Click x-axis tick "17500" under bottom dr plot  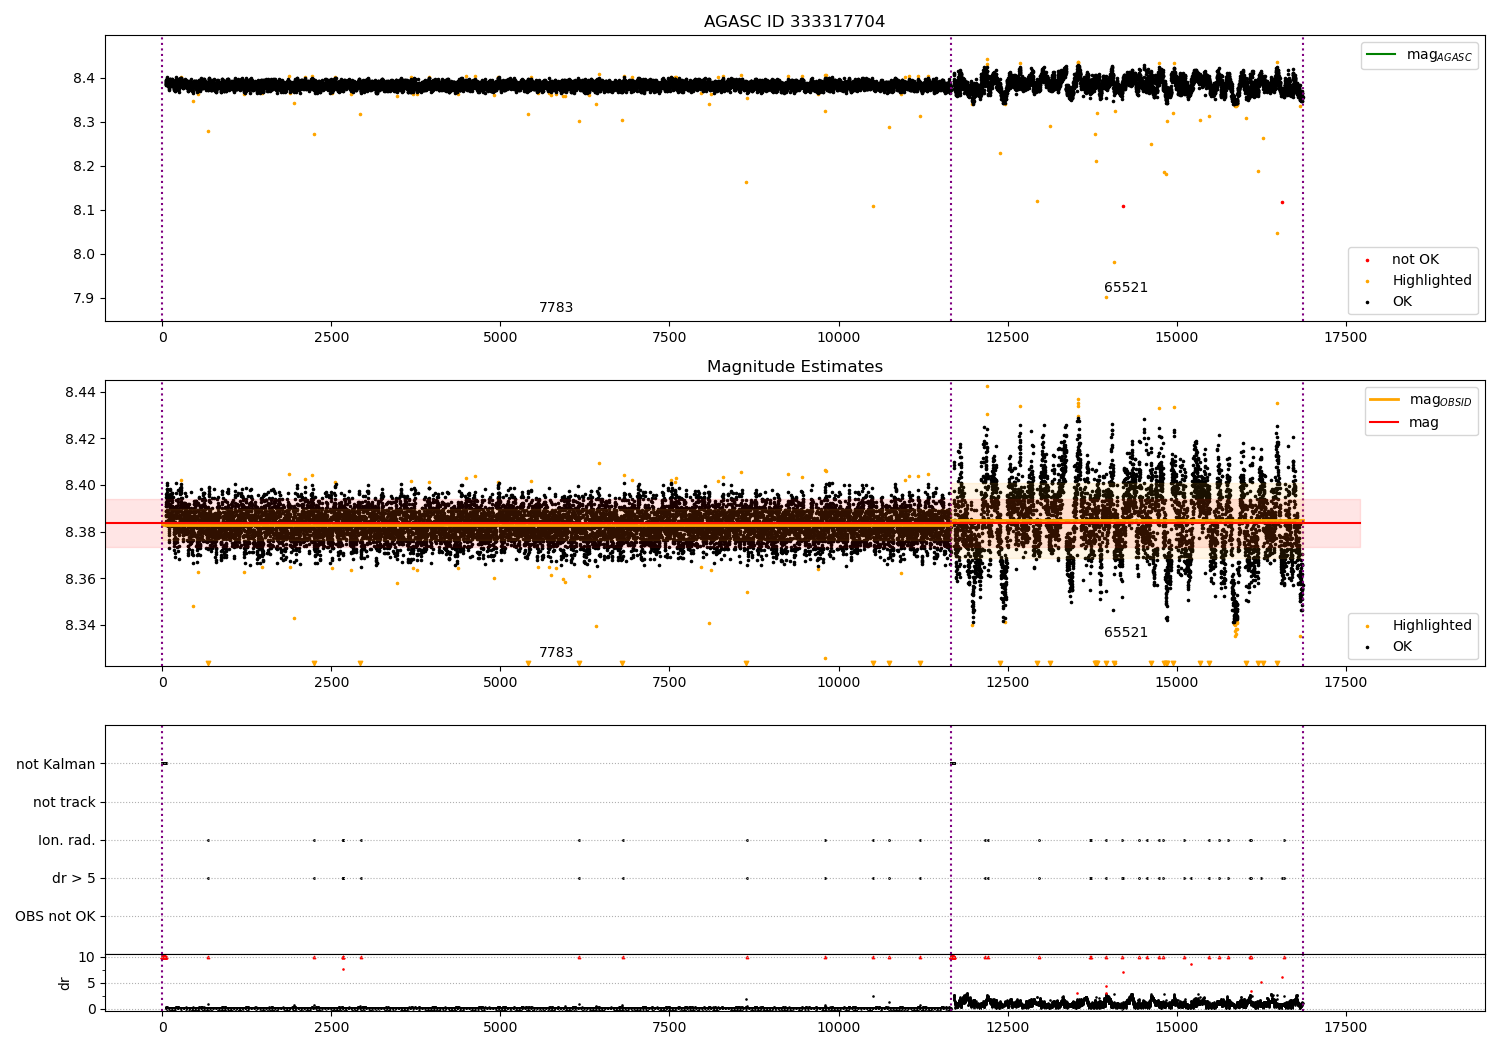point(1345,1028)
